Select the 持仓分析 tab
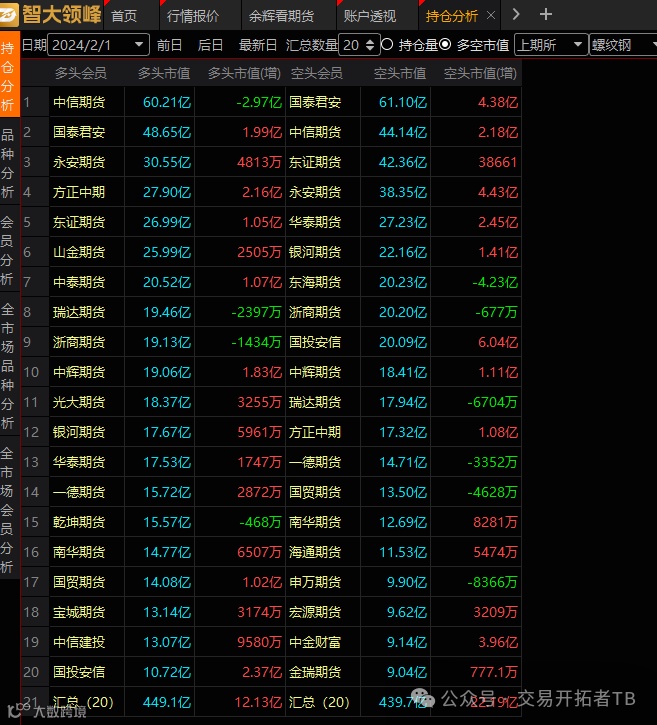This screenshot has width=657, height=725. point(451,16)
